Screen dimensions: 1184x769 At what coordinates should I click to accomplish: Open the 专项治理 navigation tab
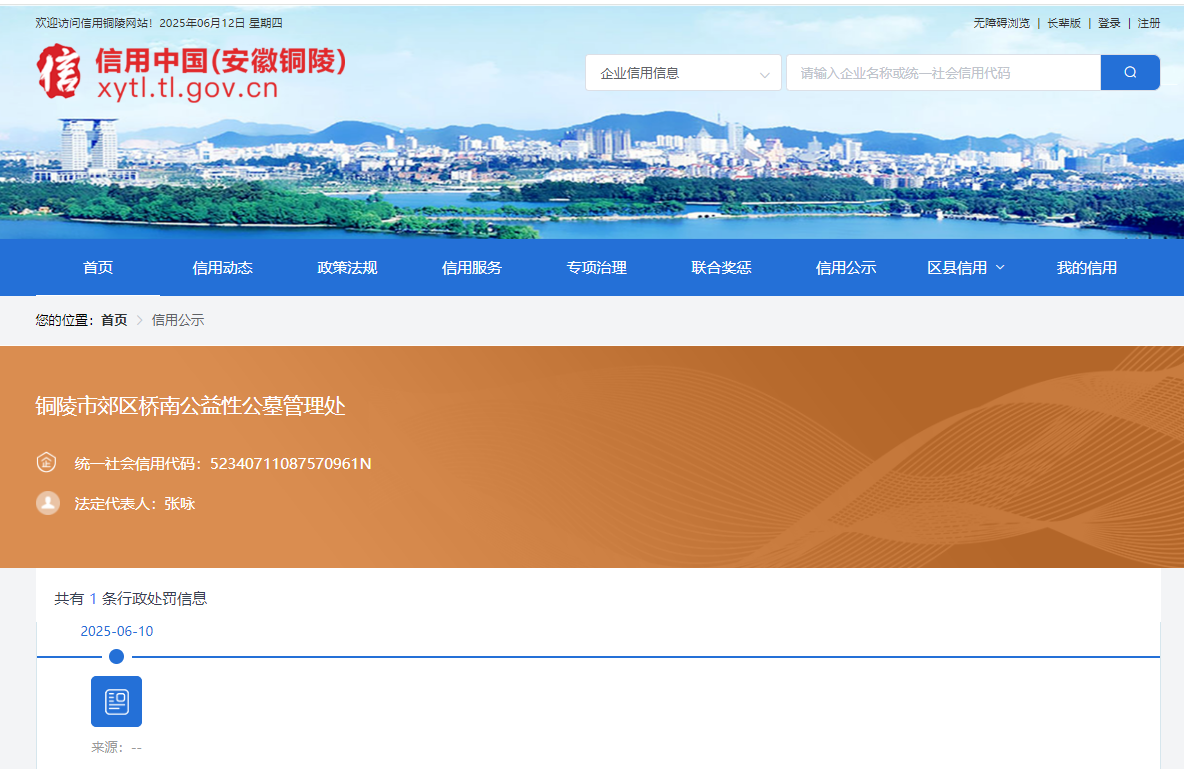point(597,267)
